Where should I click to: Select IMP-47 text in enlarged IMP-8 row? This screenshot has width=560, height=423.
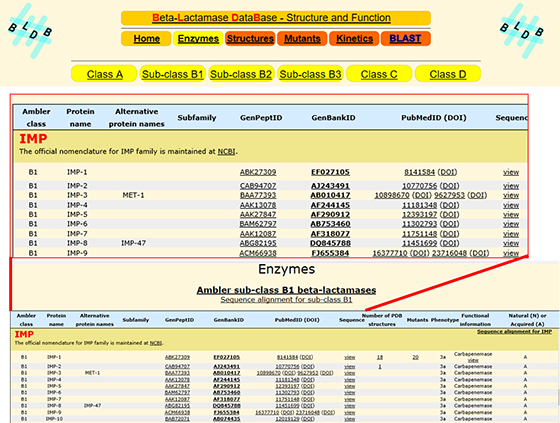click(133, 243)
